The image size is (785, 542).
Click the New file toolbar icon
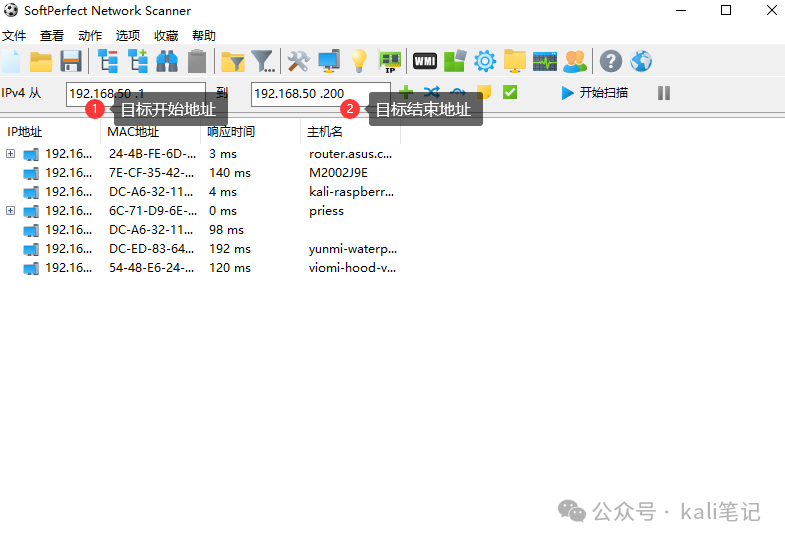[11, 62]
